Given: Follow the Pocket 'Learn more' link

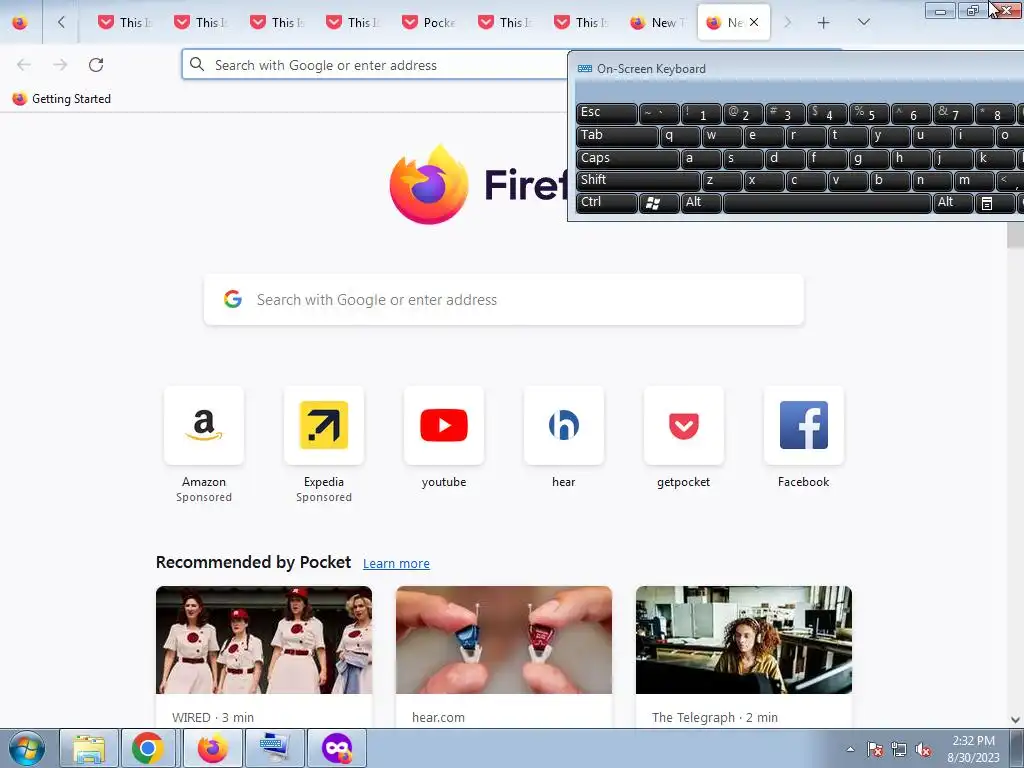Looking at the screenshot, I should coord(396,563).
